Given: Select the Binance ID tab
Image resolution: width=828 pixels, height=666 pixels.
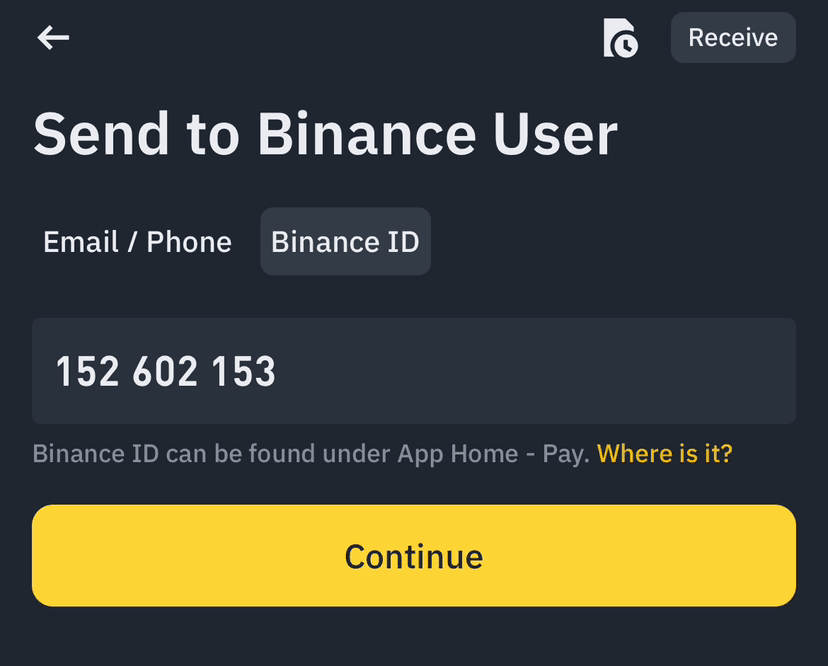Looking at the screenshot, I should coord(345,242).
